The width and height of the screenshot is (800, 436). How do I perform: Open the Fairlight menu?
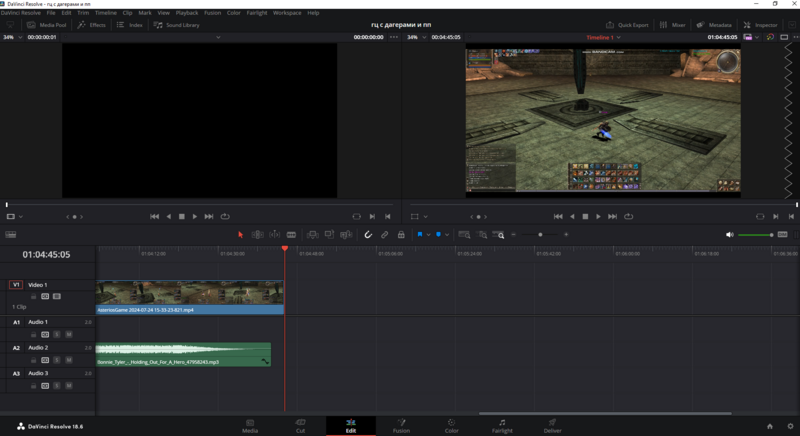pos(257,13)
